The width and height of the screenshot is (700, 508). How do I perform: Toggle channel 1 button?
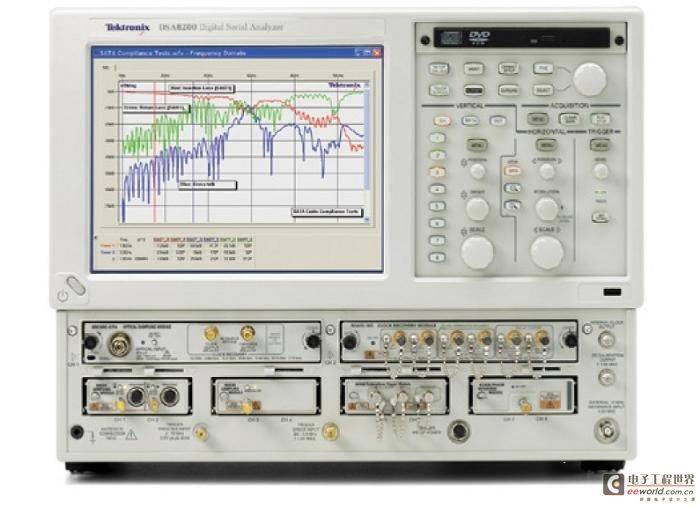click(437, 138)
